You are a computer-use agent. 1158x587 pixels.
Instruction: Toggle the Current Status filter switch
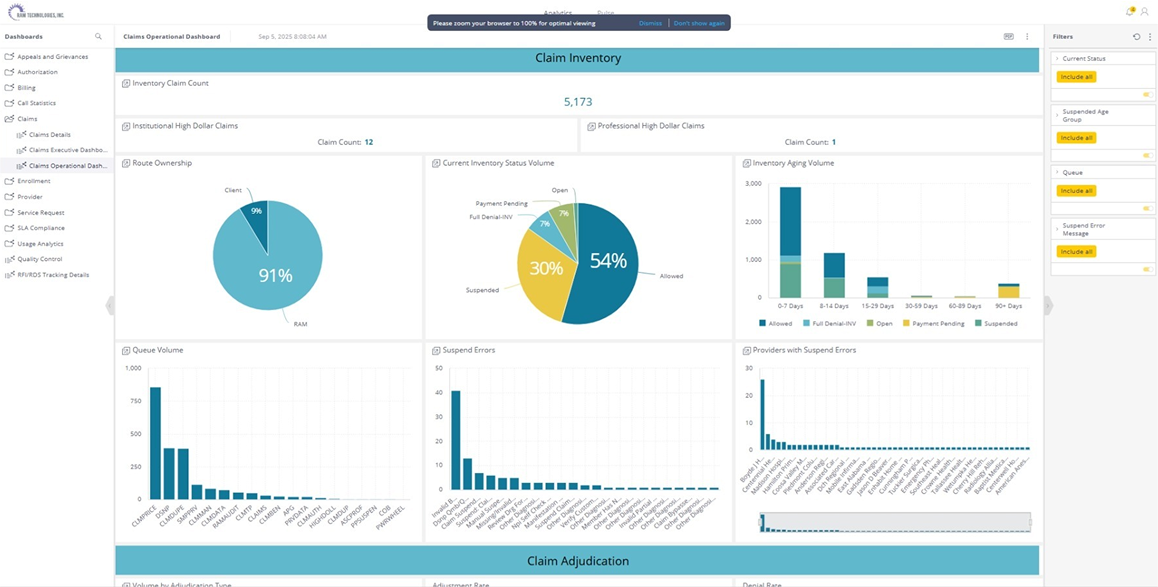1147,95
